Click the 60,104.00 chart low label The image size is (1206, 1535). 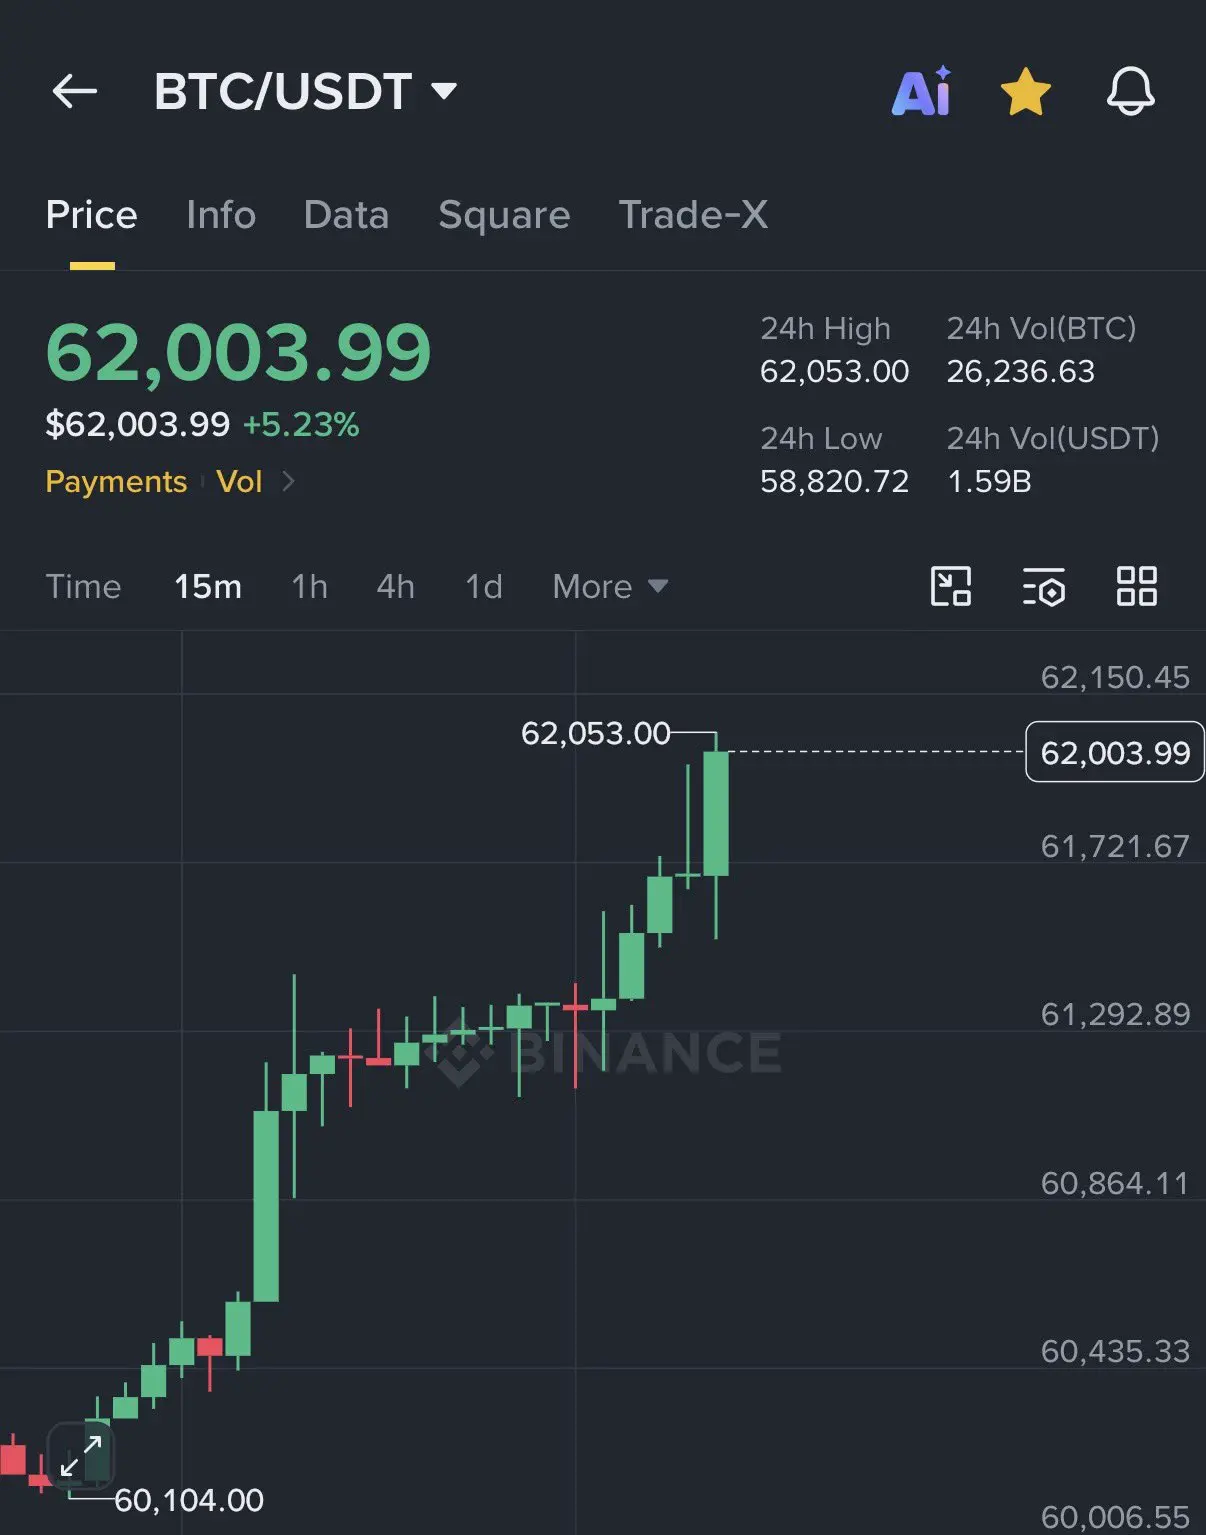coord(189,1500)
